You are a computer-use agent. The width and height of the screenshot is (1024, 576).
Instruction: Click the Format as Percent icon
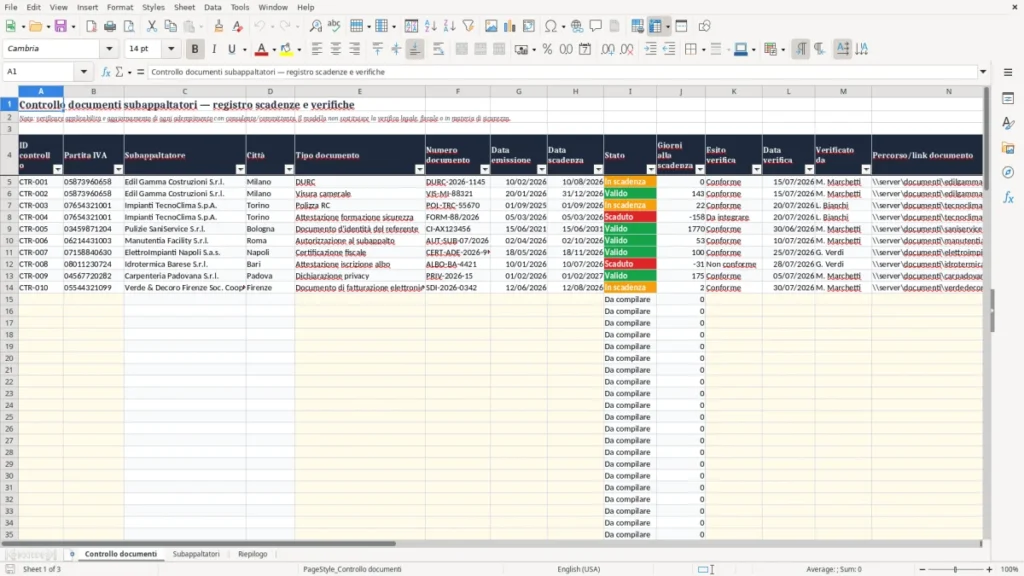pos(547,49)
